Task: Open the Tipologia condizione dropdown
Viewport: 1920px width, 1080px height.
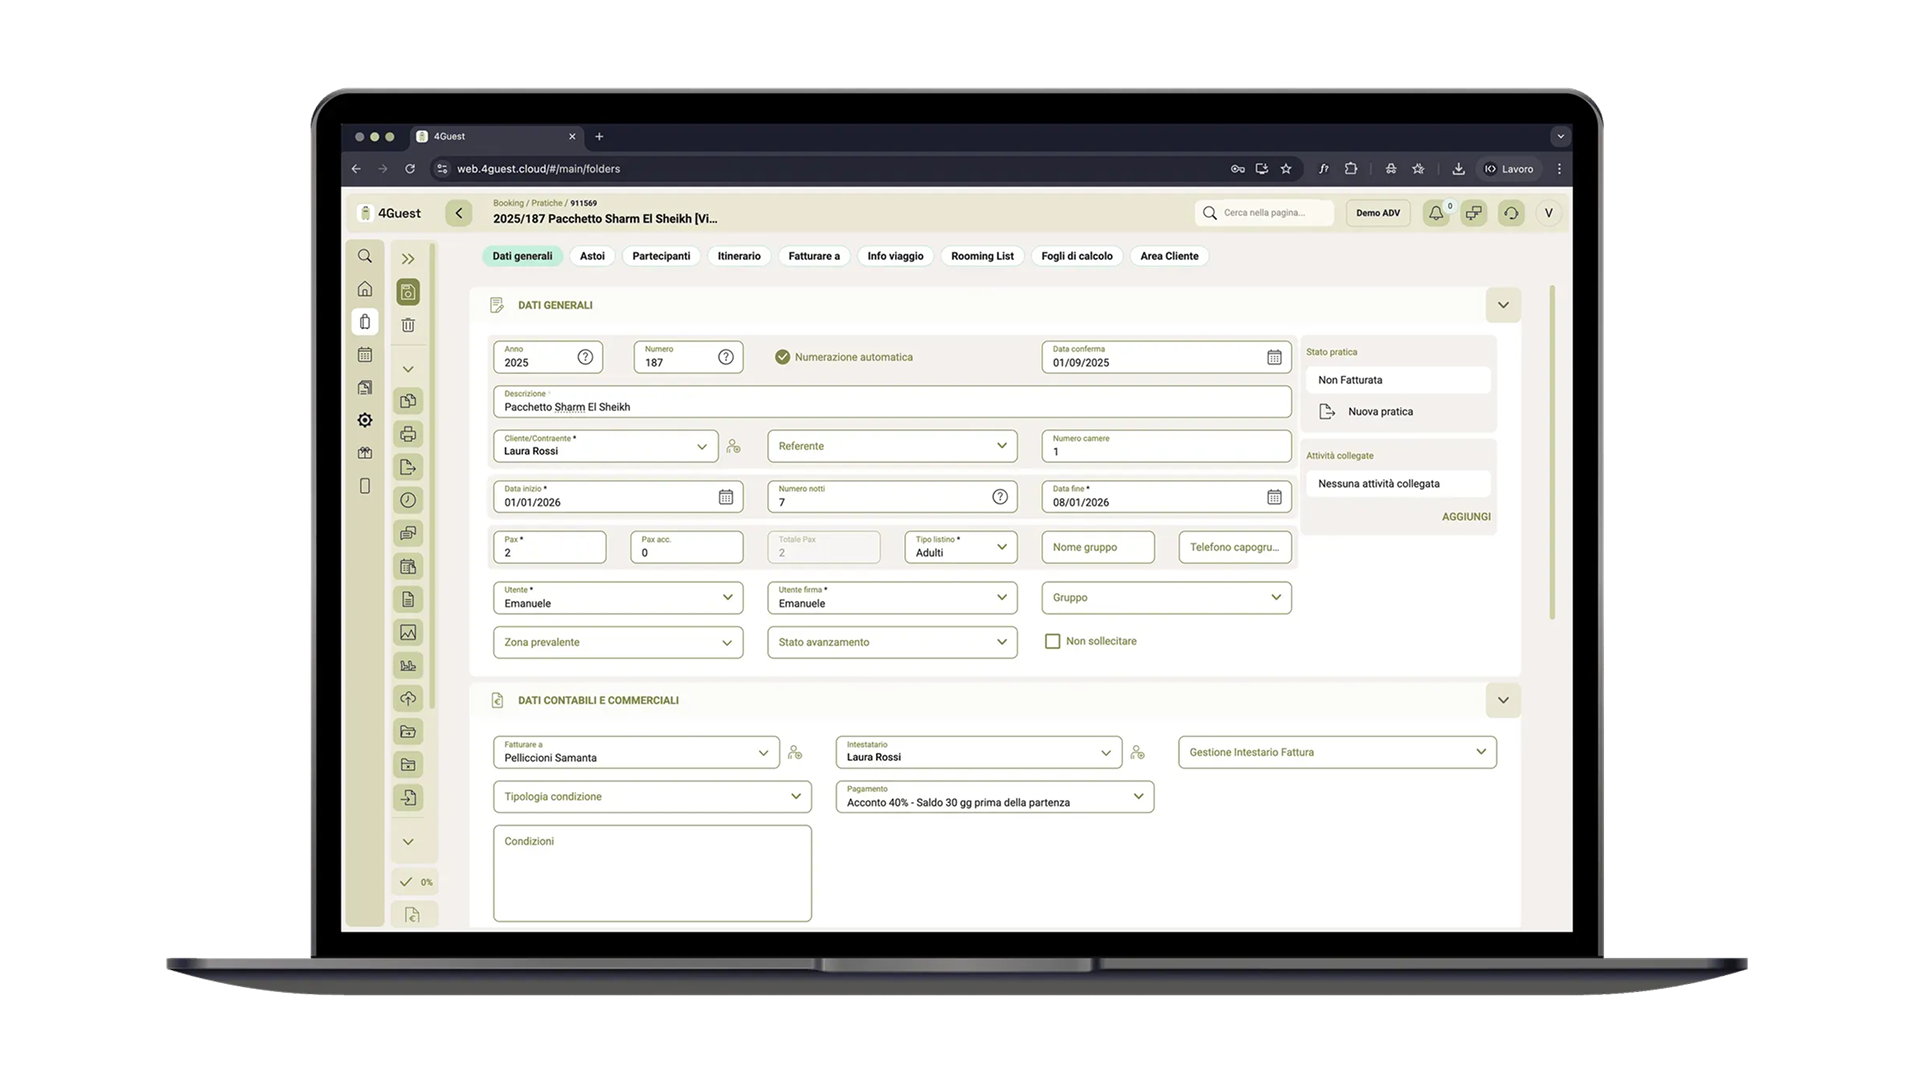Action: (x=652, y=797)
